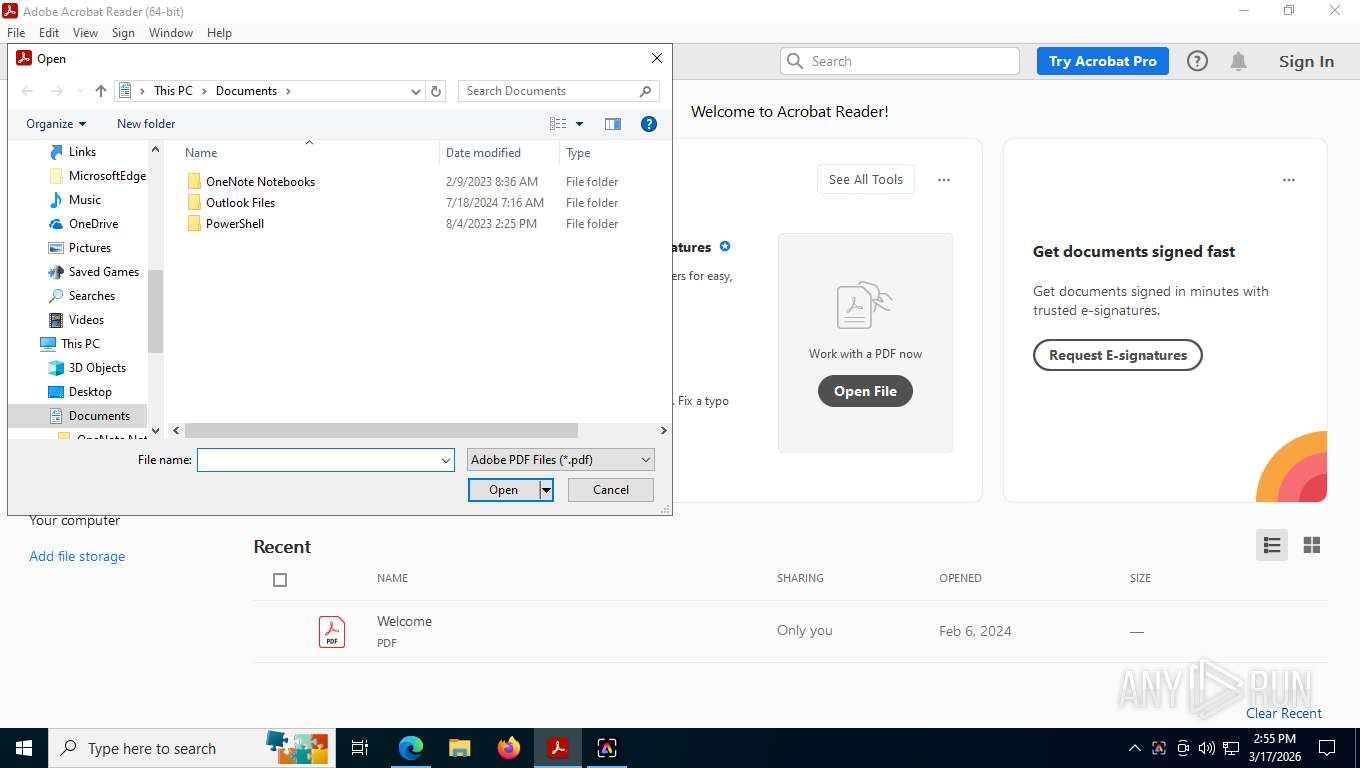This screenshot has width=1360, height=768.
Task: Click the Acrobat icon in the taskbar
Action: tap(557, 748)
